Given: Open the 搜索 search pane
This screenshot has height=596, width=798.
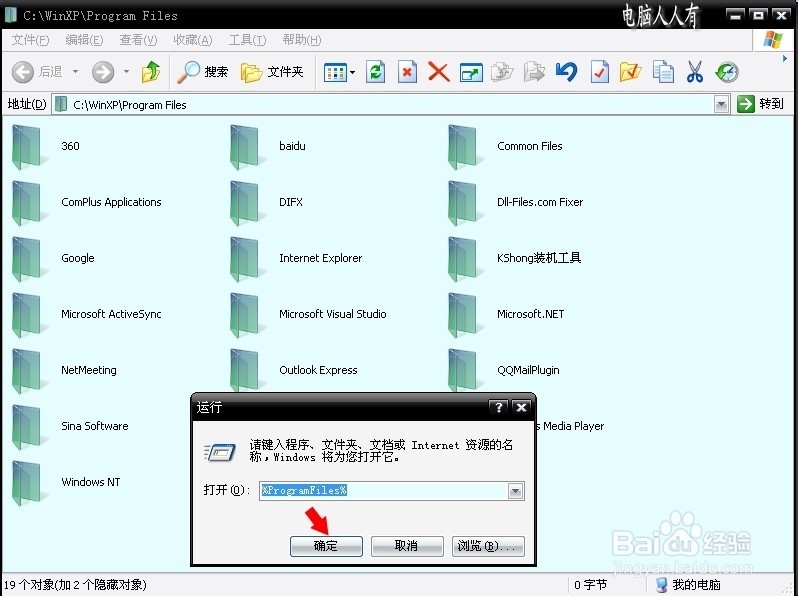Looking at the screenshot, I should pos(203,72).
